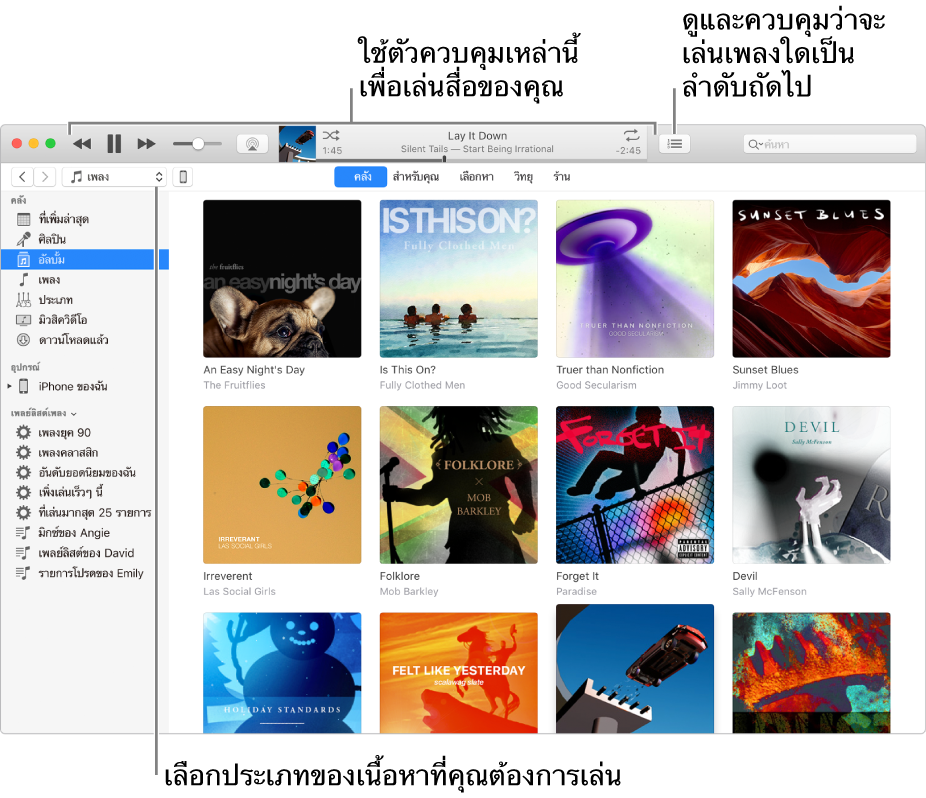This screenshot has width=926, height=798.
Task: Collapse the เพลย์ลิสต์เพลง section chevron
Action: [74, 413]
